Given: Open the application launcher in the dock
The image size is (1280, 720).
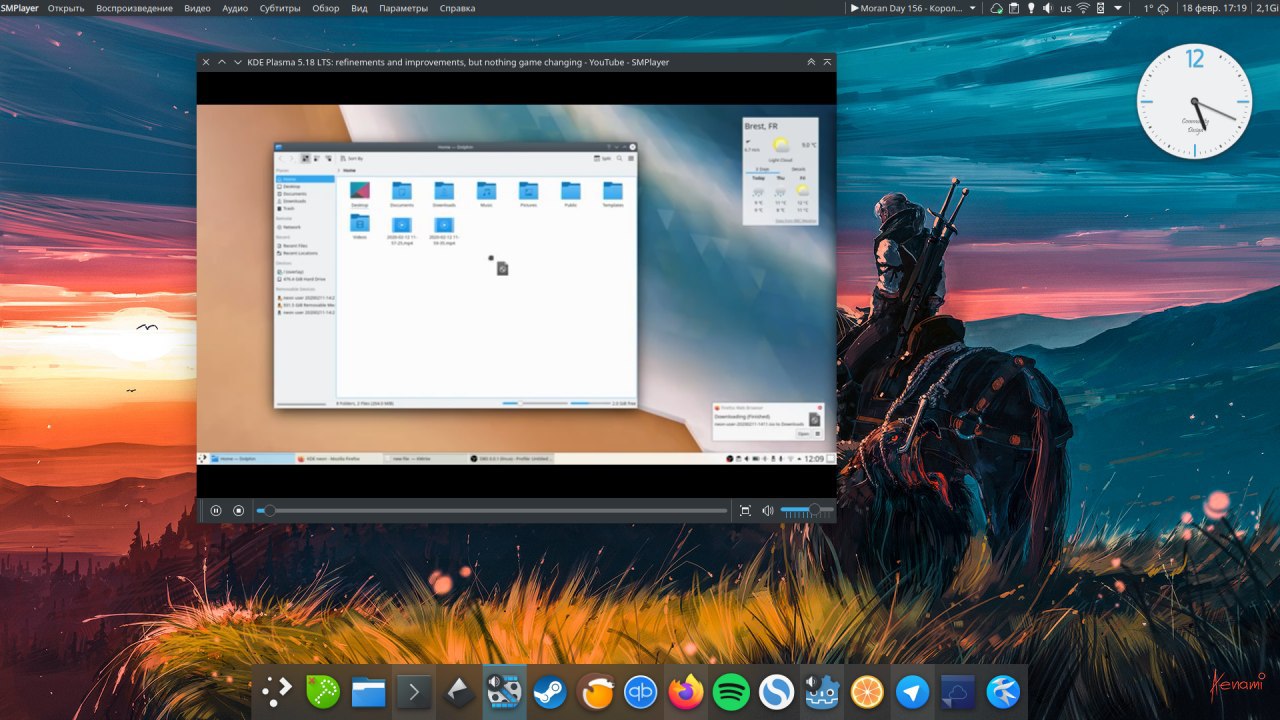Looking at the screenshot, I should (x=276, y=692).
